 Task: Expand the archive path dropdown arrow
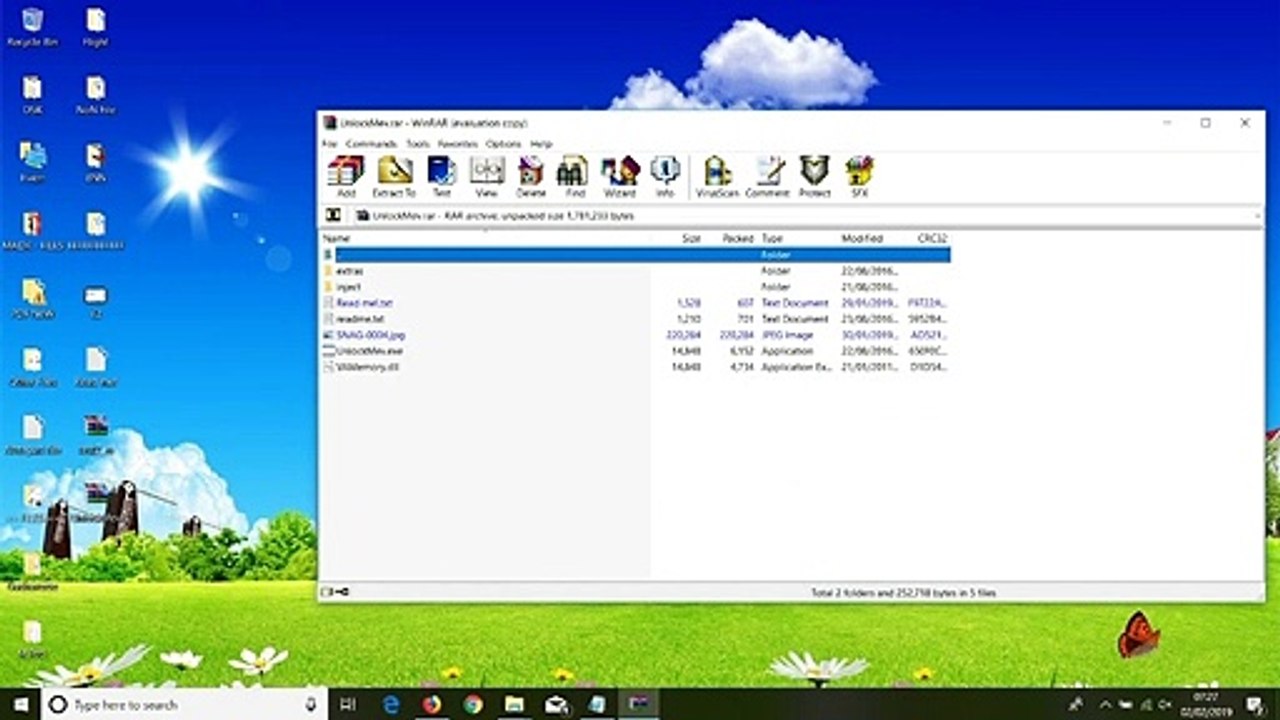point(1257,215)
